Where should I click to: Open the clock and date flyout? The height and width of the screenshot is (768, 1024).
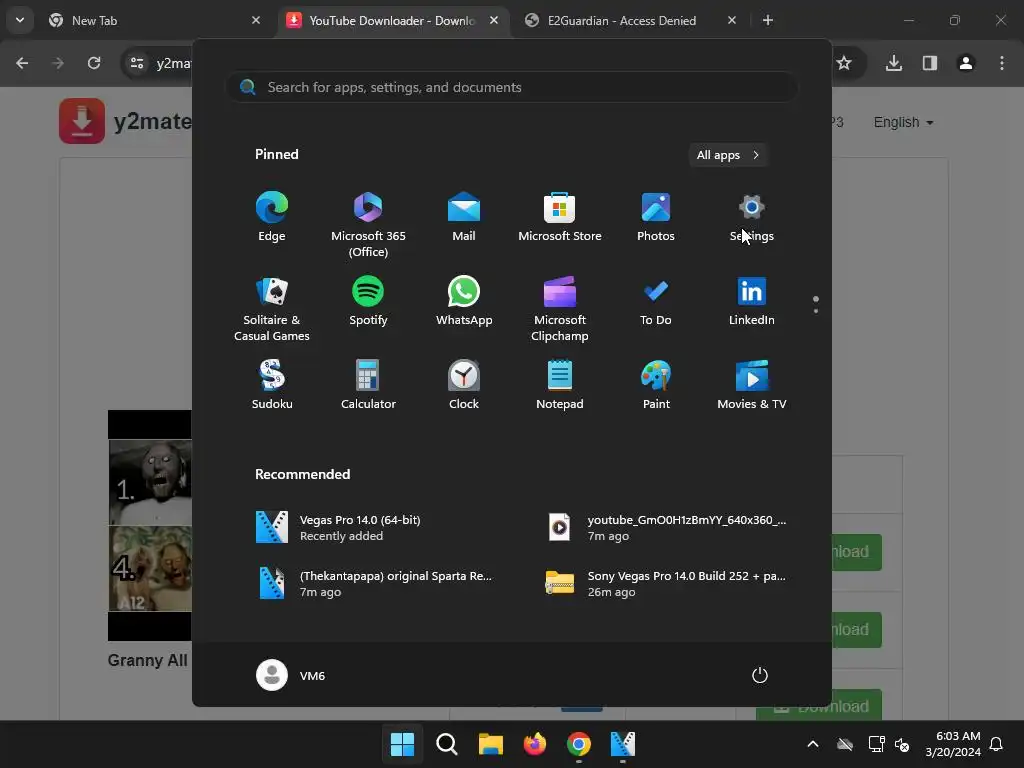pyautogui.click(x=953, y=744)
